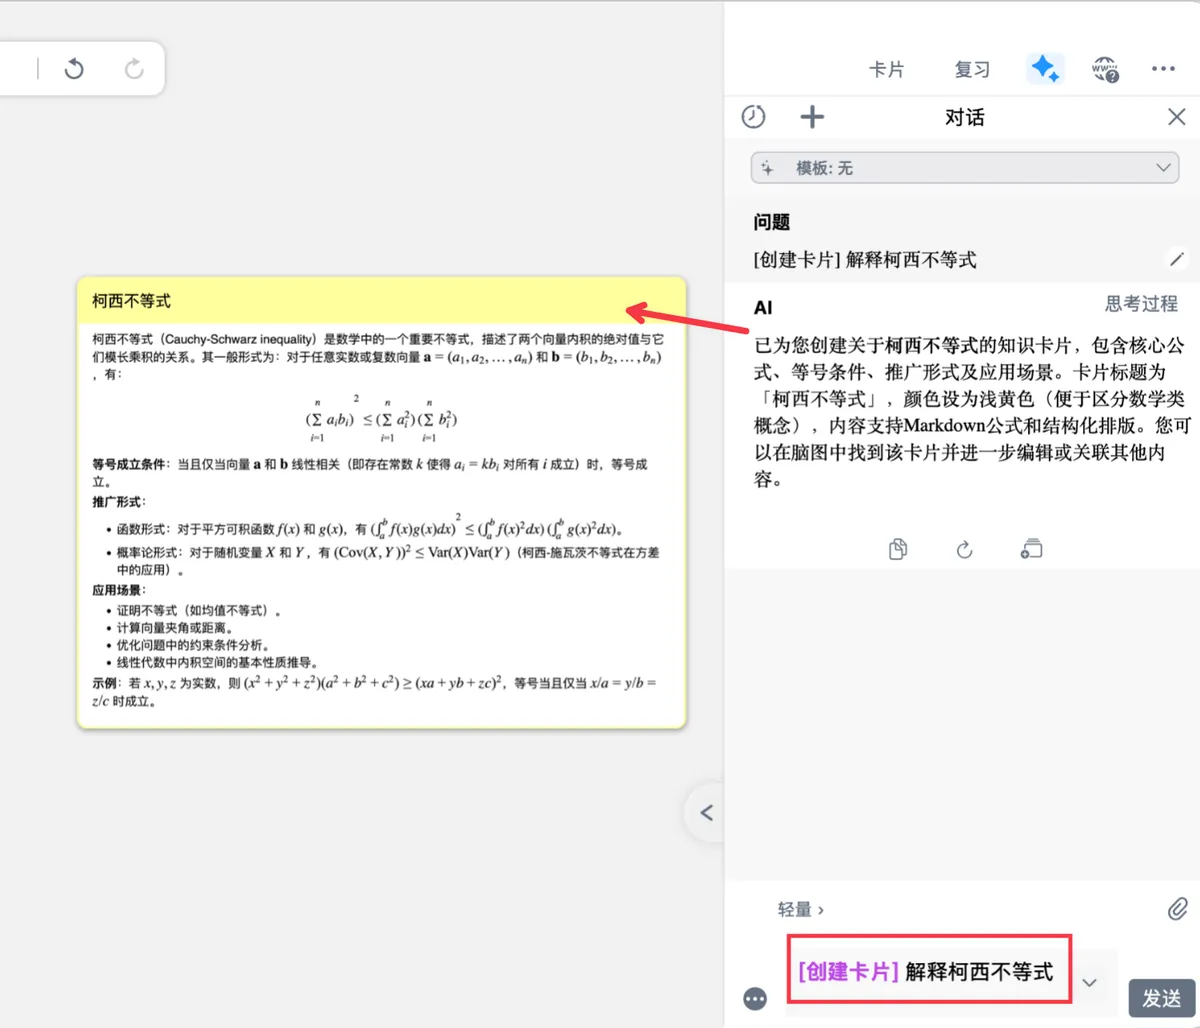Show the 思考过程 details

click(1141, 304)
